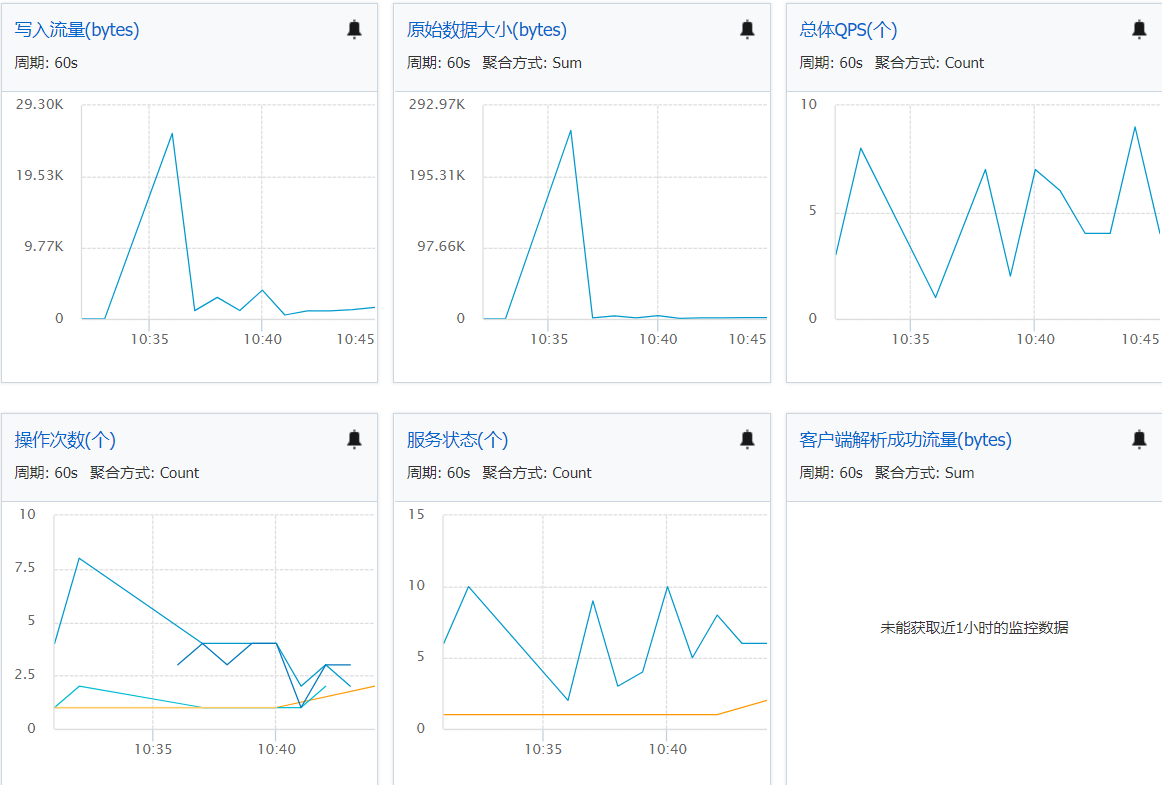Click the 292.97K axis label in 原始数据大小 chart

pos(436,104)
